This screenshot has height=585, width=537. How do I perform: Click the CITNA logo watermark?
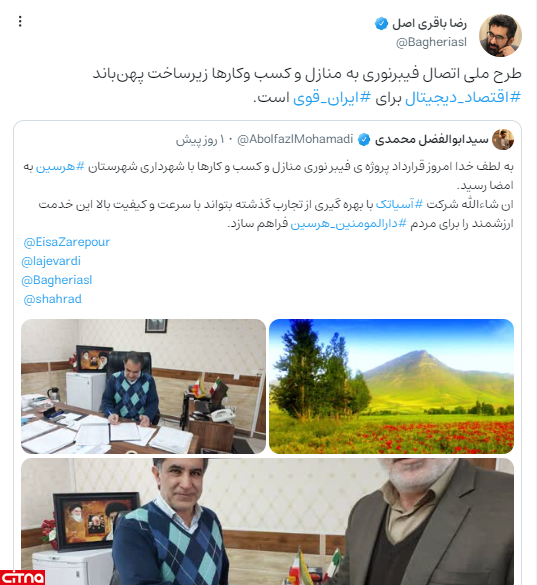22,577
